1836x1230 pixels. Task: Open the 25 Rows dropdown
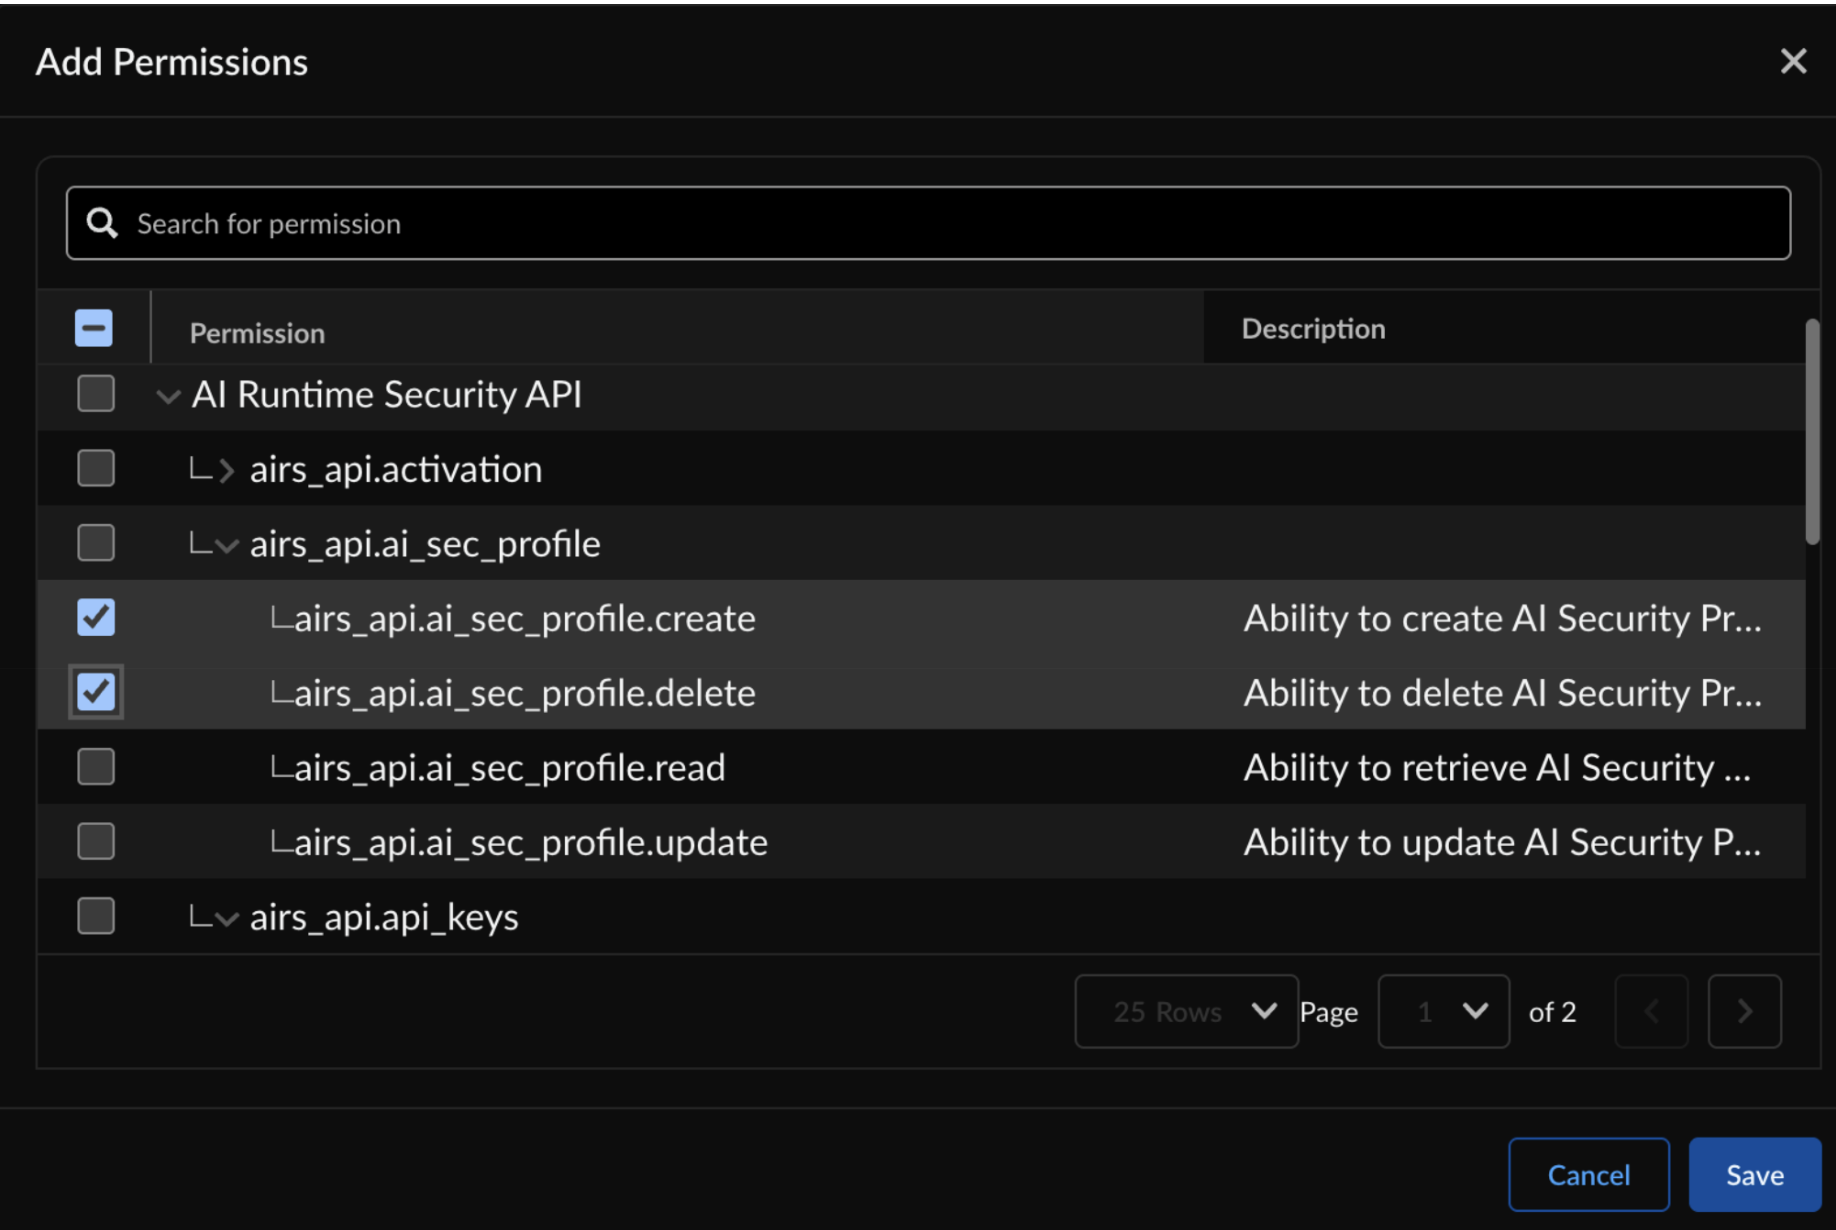click(x=1185, y=1011)
